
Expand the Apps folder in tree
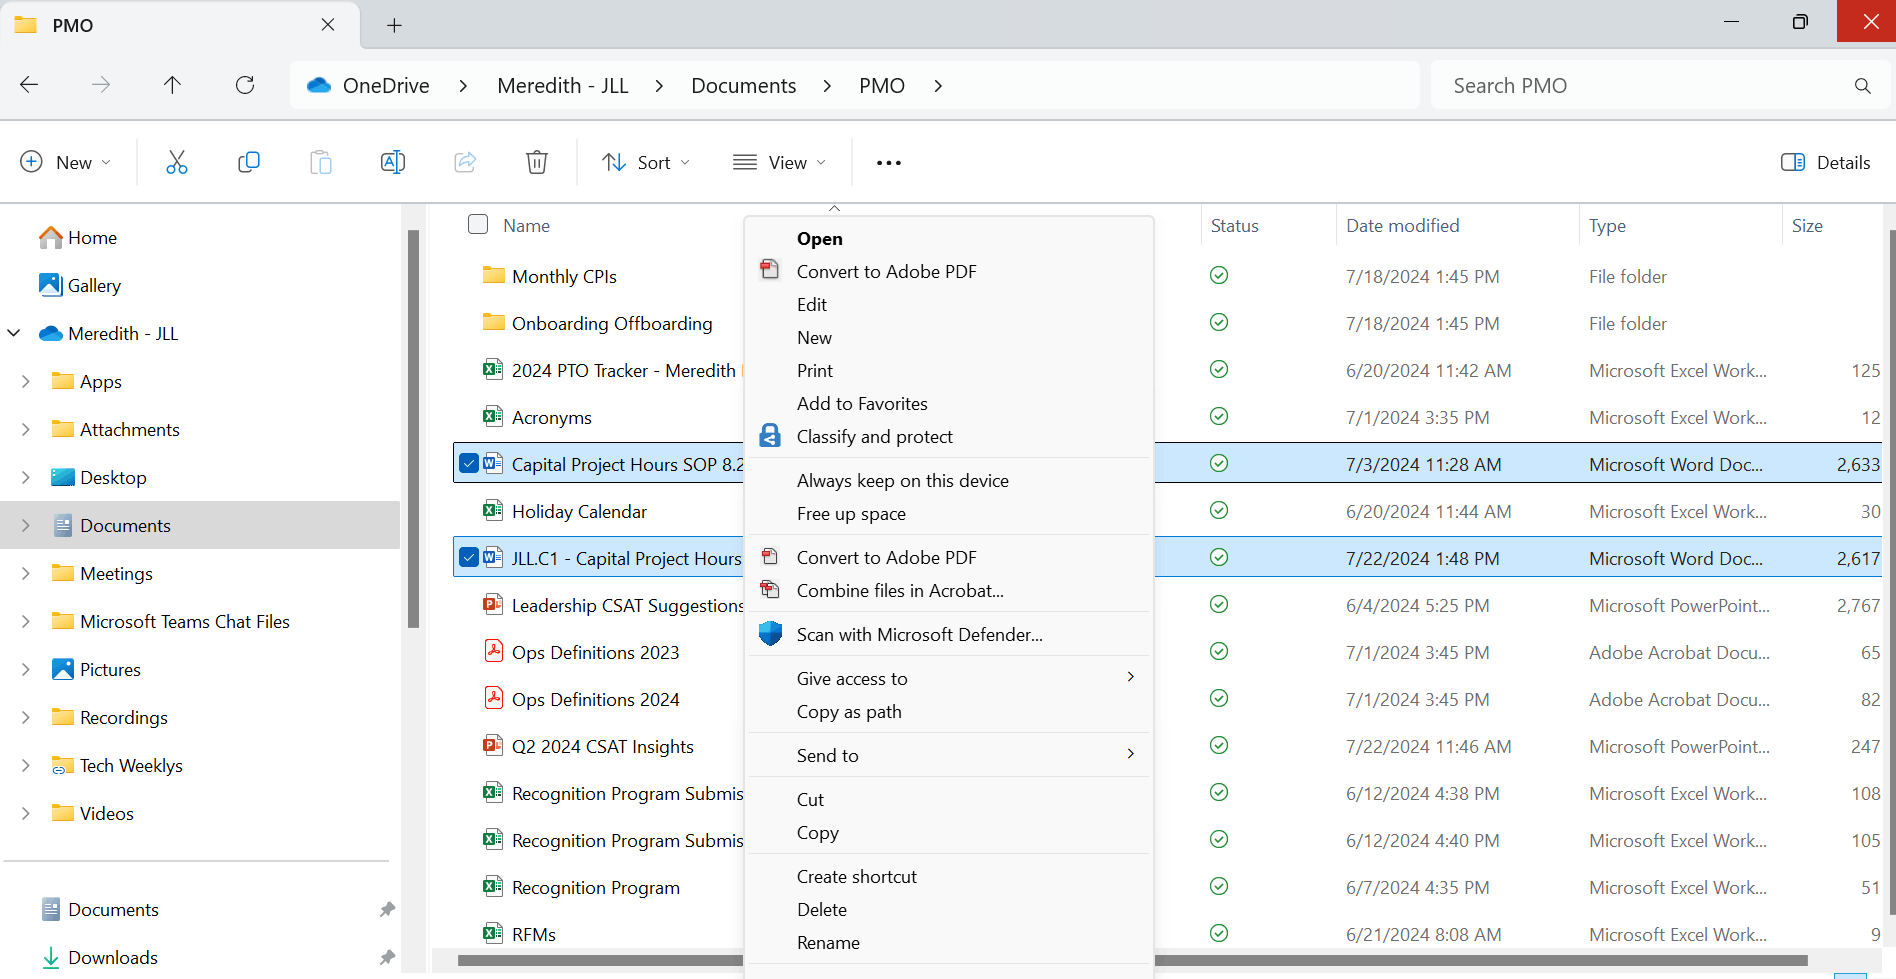(26, 381)
